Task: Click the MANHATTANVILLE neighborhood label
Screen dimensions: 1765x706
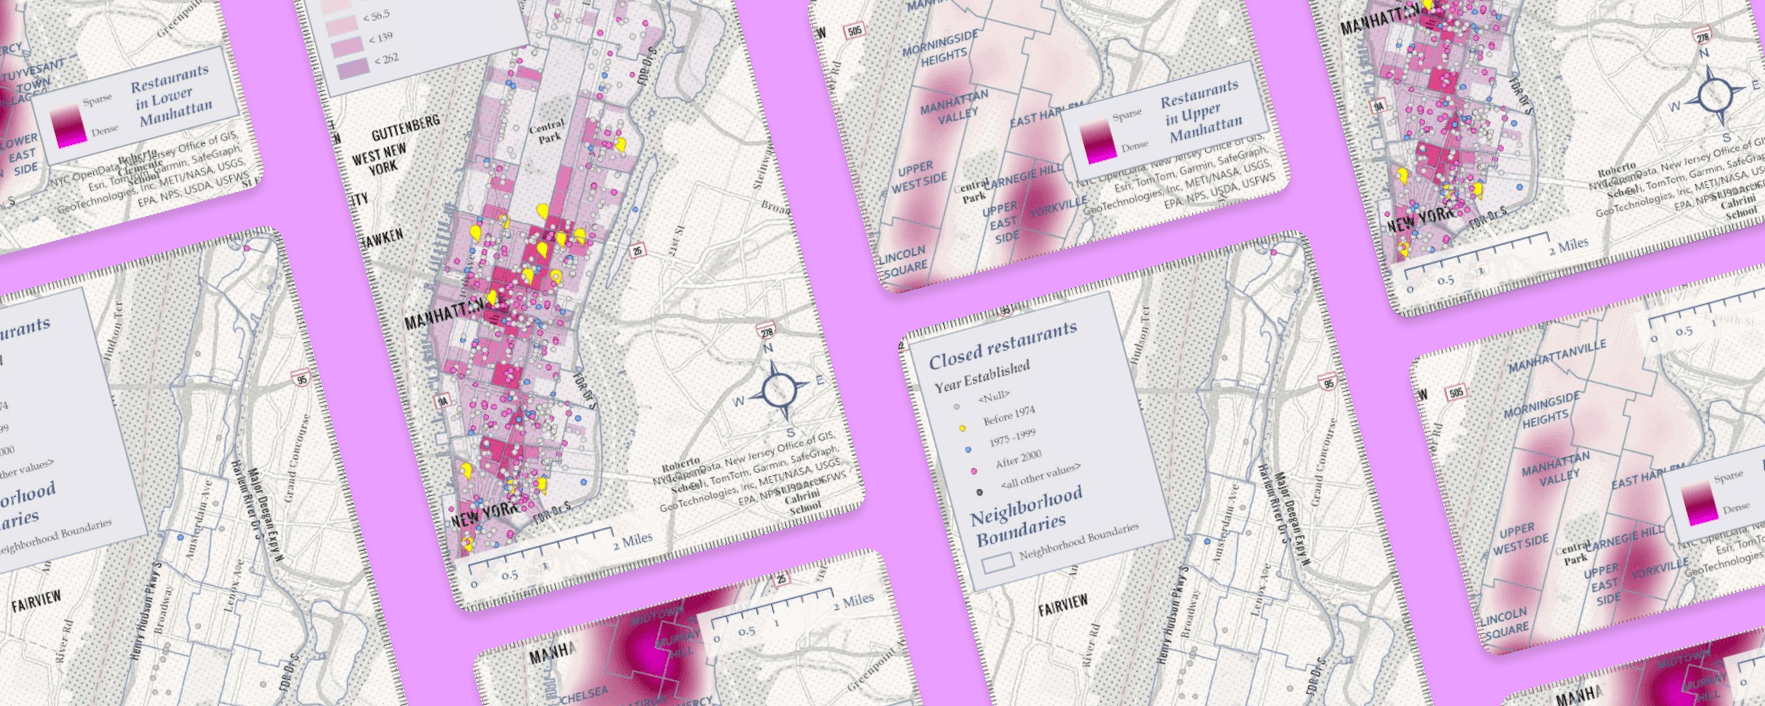Action: (x=1557, y=355)
